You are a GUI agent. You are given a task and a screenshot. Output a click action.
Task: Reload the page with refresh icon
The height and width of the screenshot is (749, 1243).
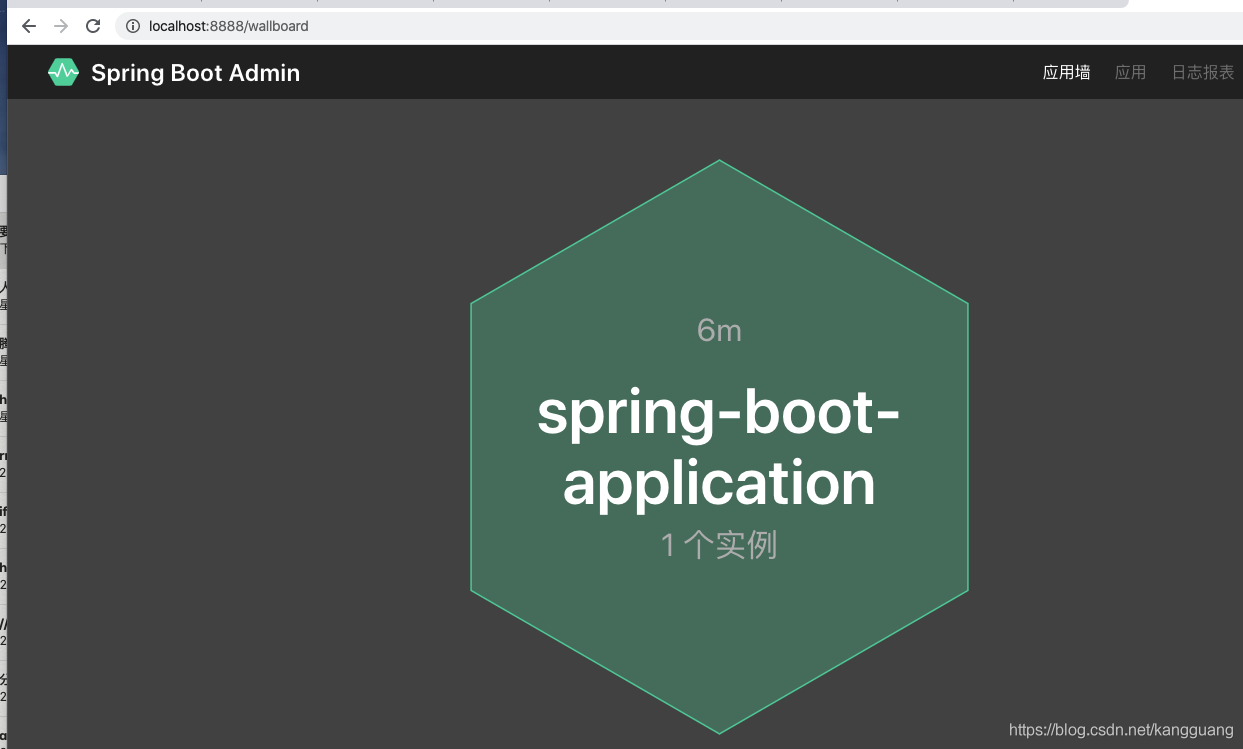tap(93, 26)
